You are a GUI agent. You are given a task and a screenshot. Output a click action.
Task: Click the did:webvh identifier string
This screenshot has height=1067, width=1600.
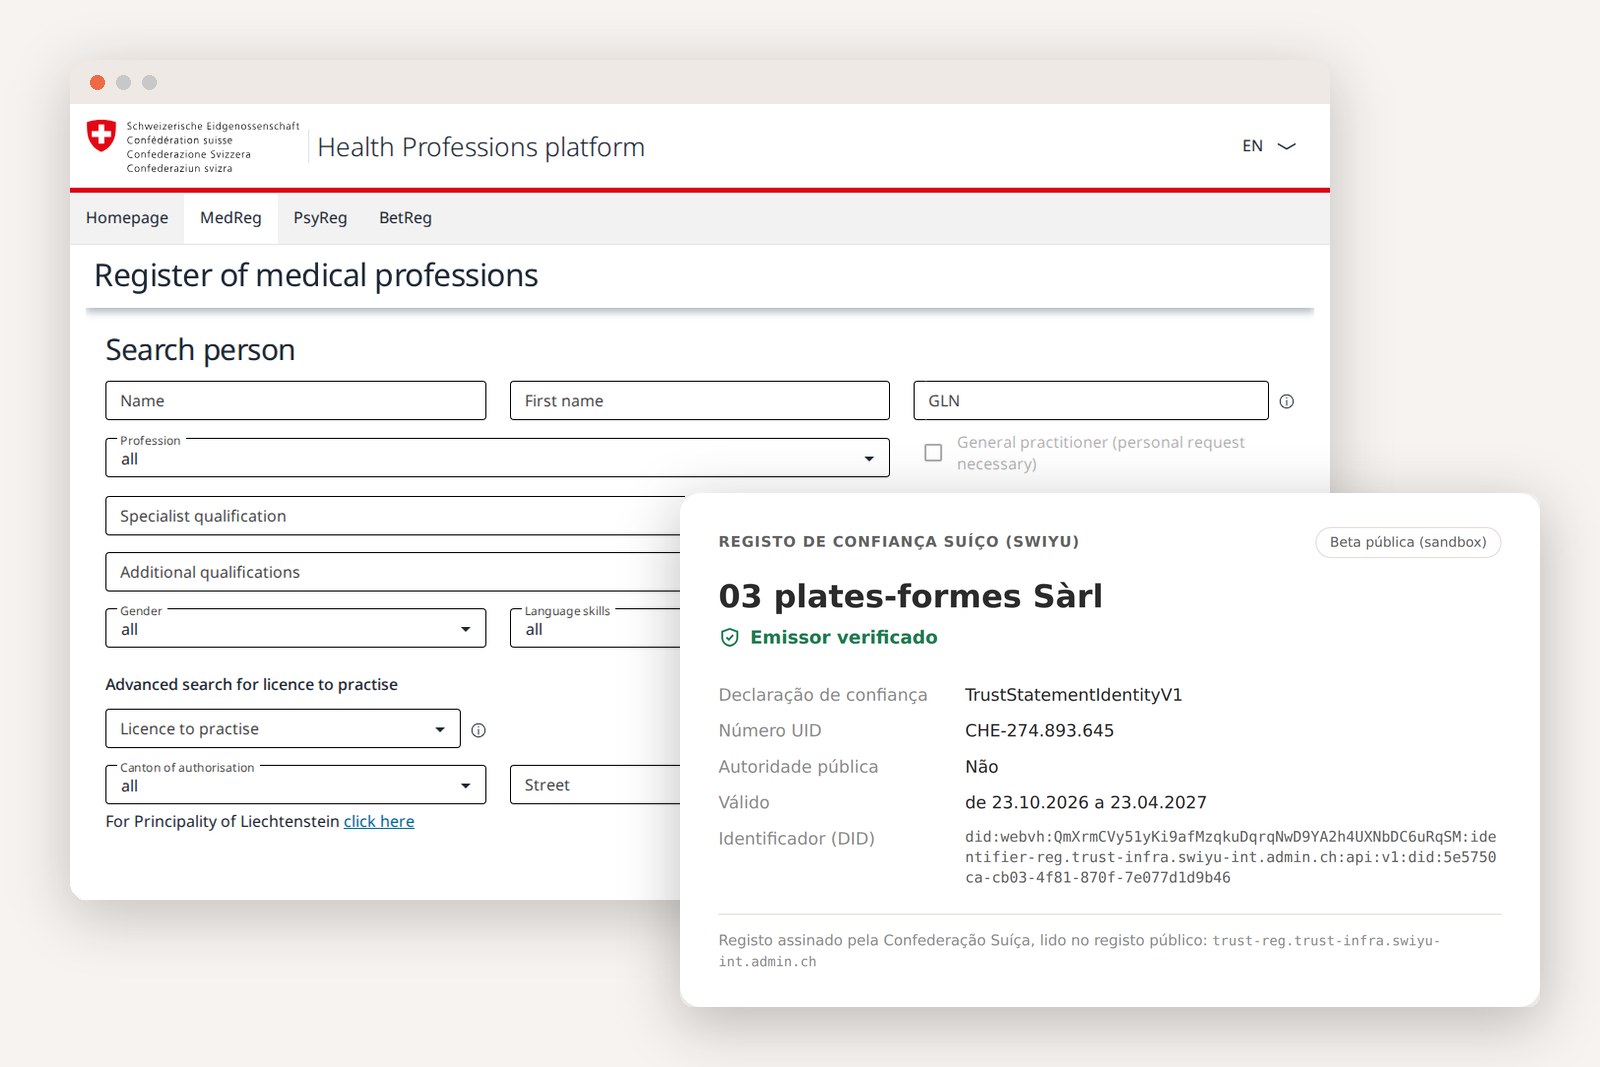tap(1231, 857)
